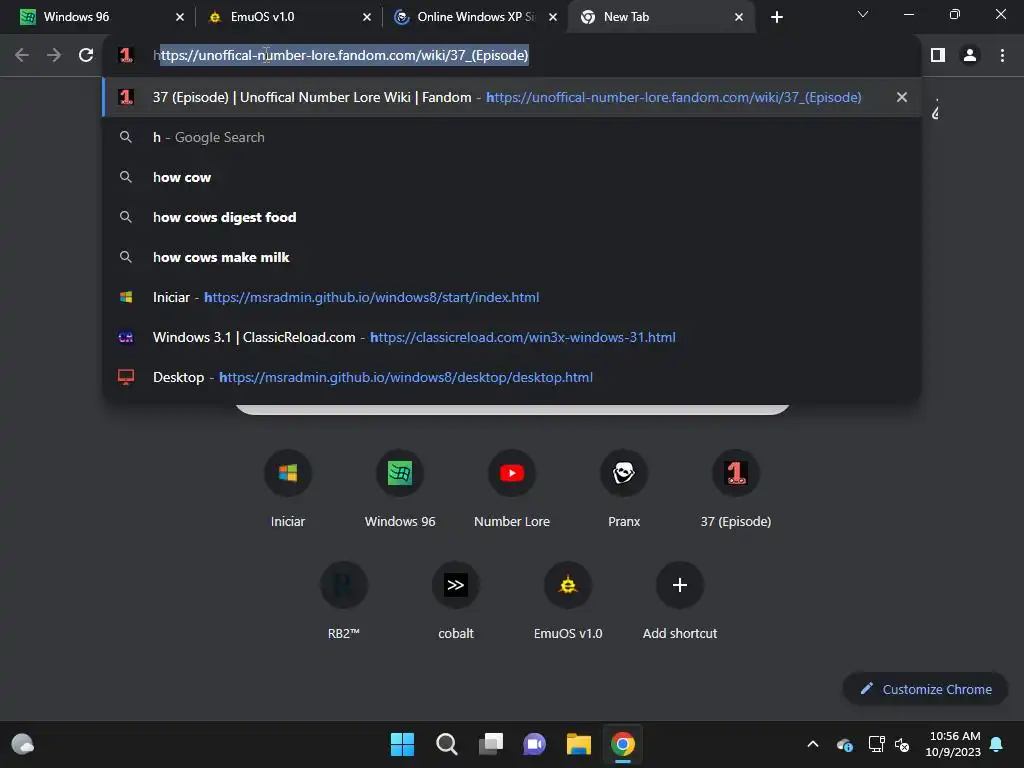Click the OneDrive tray icon
The width and height of the screenshot is (1024, 768).
(844, 744)
